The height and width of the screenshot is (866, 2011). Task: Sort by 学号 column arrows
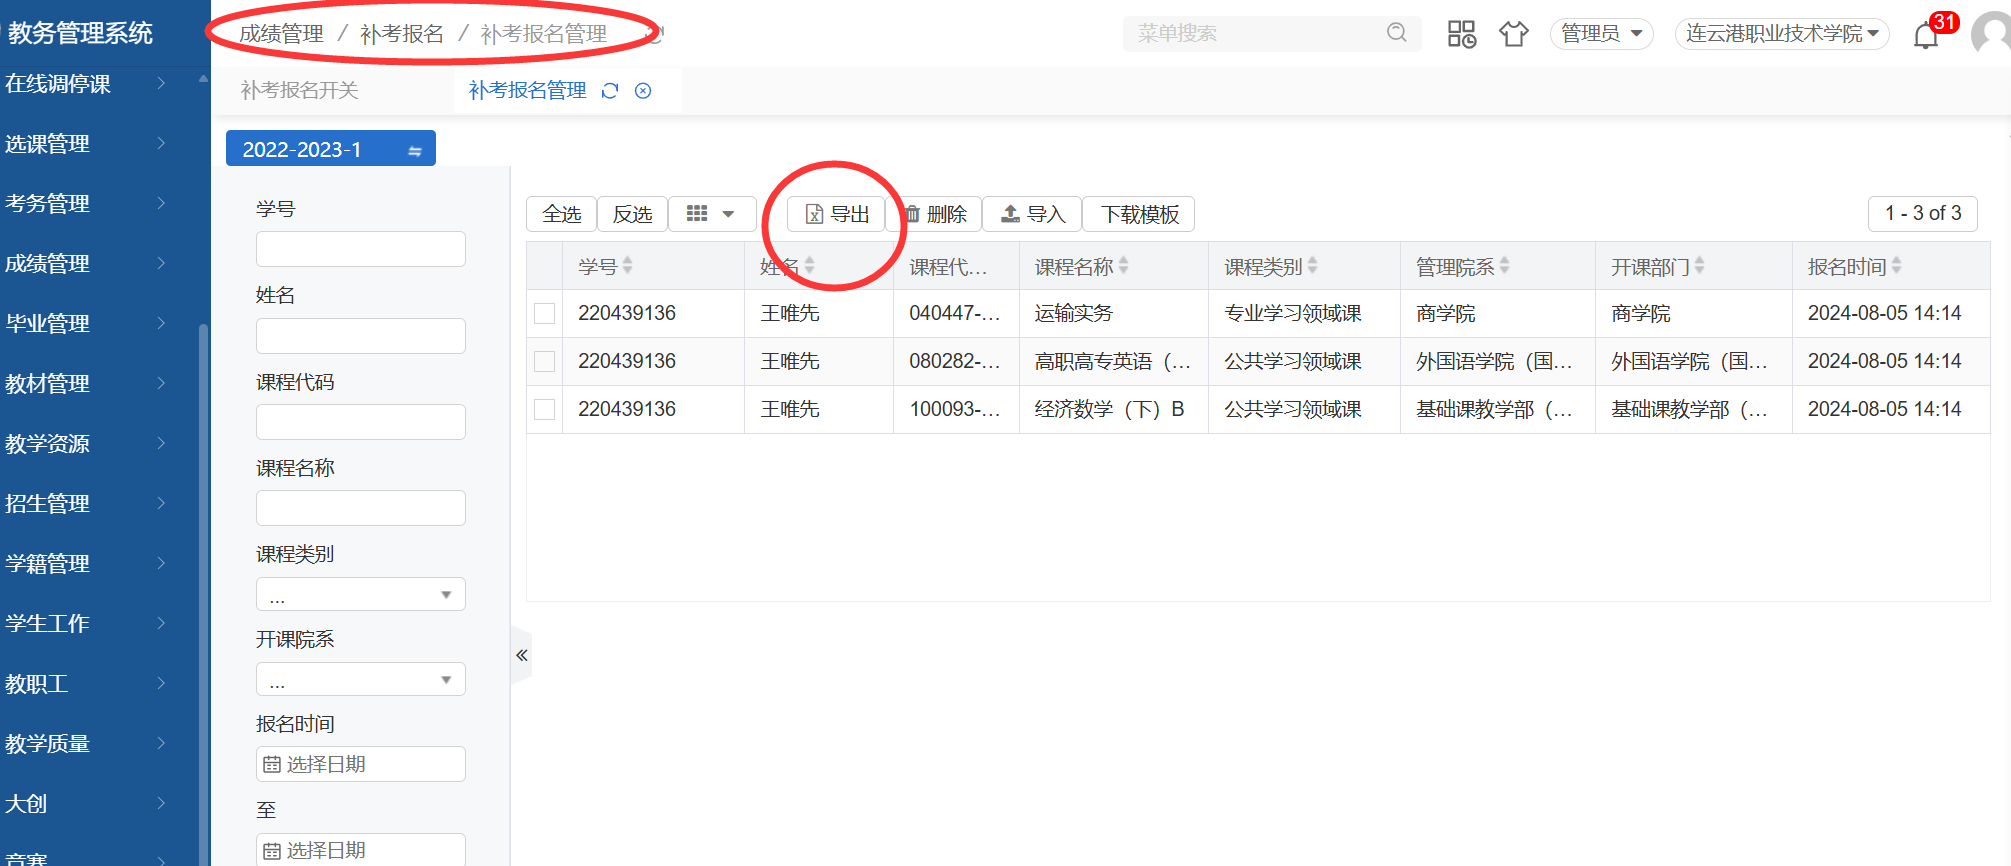pyautogui.click(x=627, y=266)
